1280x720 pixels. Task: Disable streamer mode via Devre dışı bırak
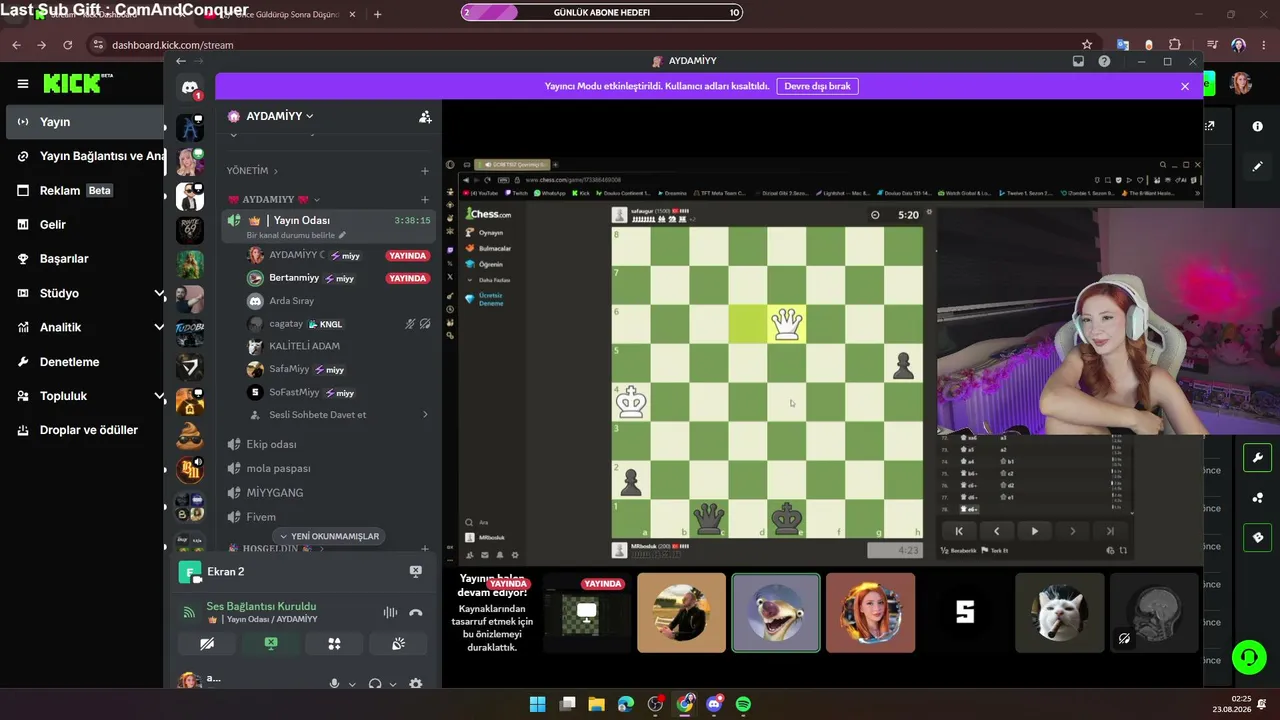click(817, 86)
